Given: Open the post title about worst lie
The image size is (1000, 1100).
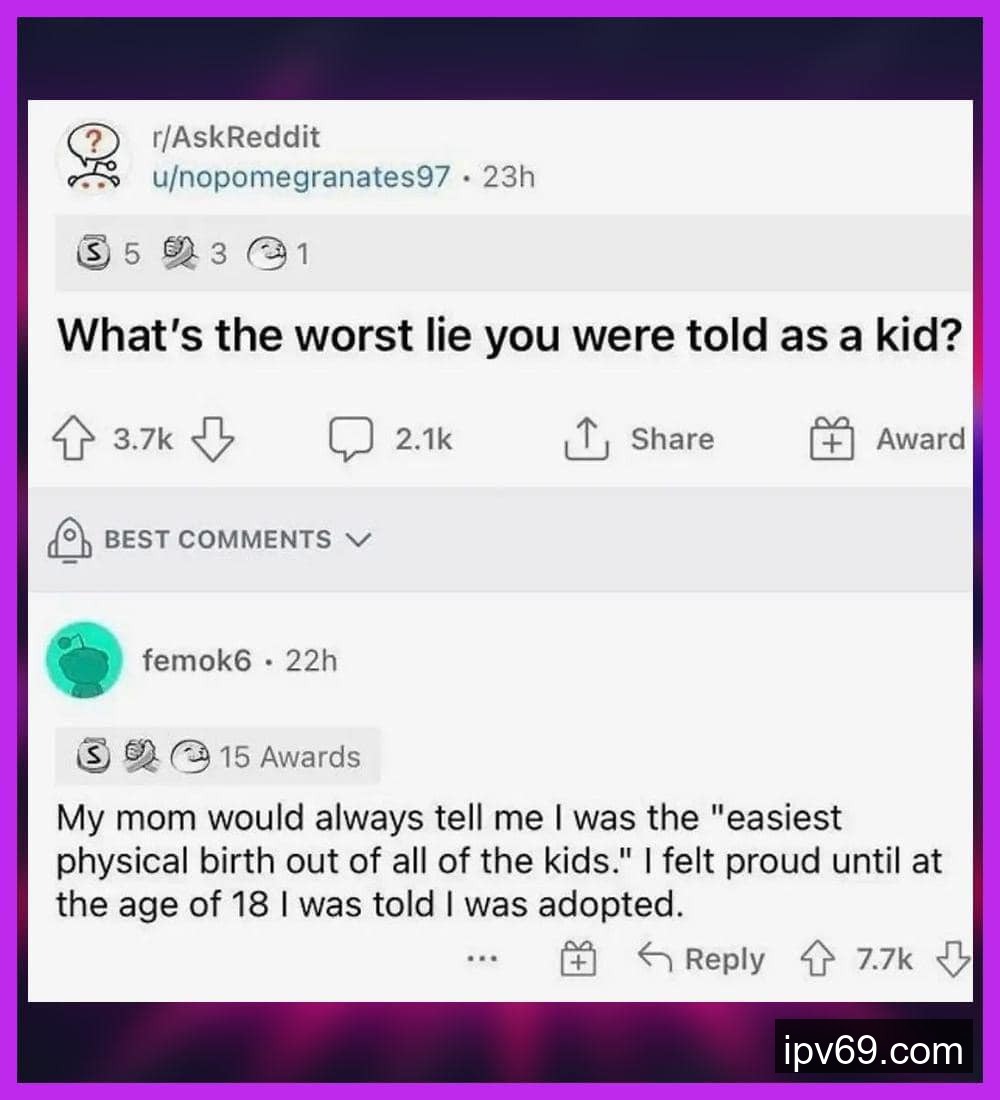Looking at the screenshot, I should tap(509, 335).
